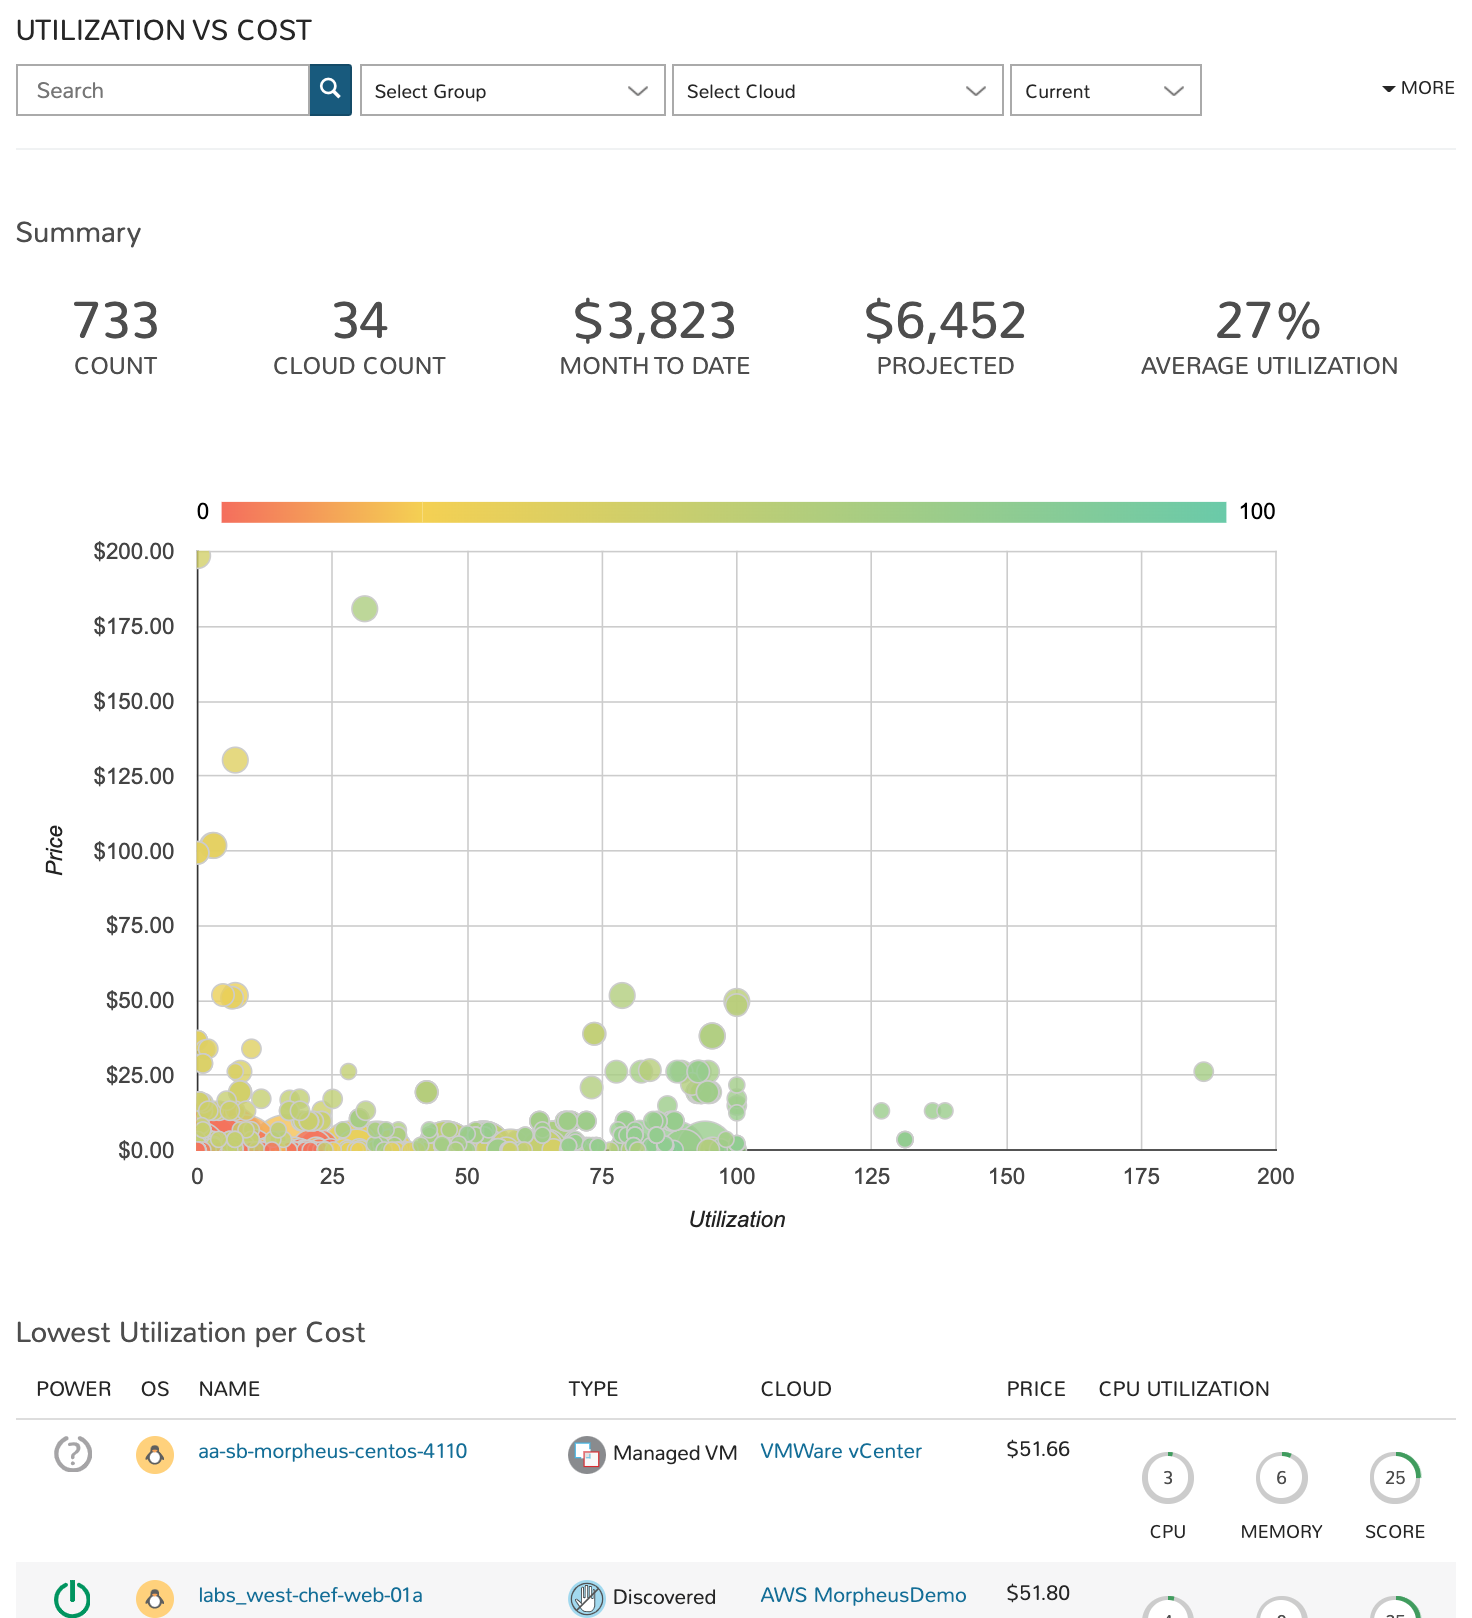
Task: Click the MEMORY gauge showing 6
Action: 1281,1478
